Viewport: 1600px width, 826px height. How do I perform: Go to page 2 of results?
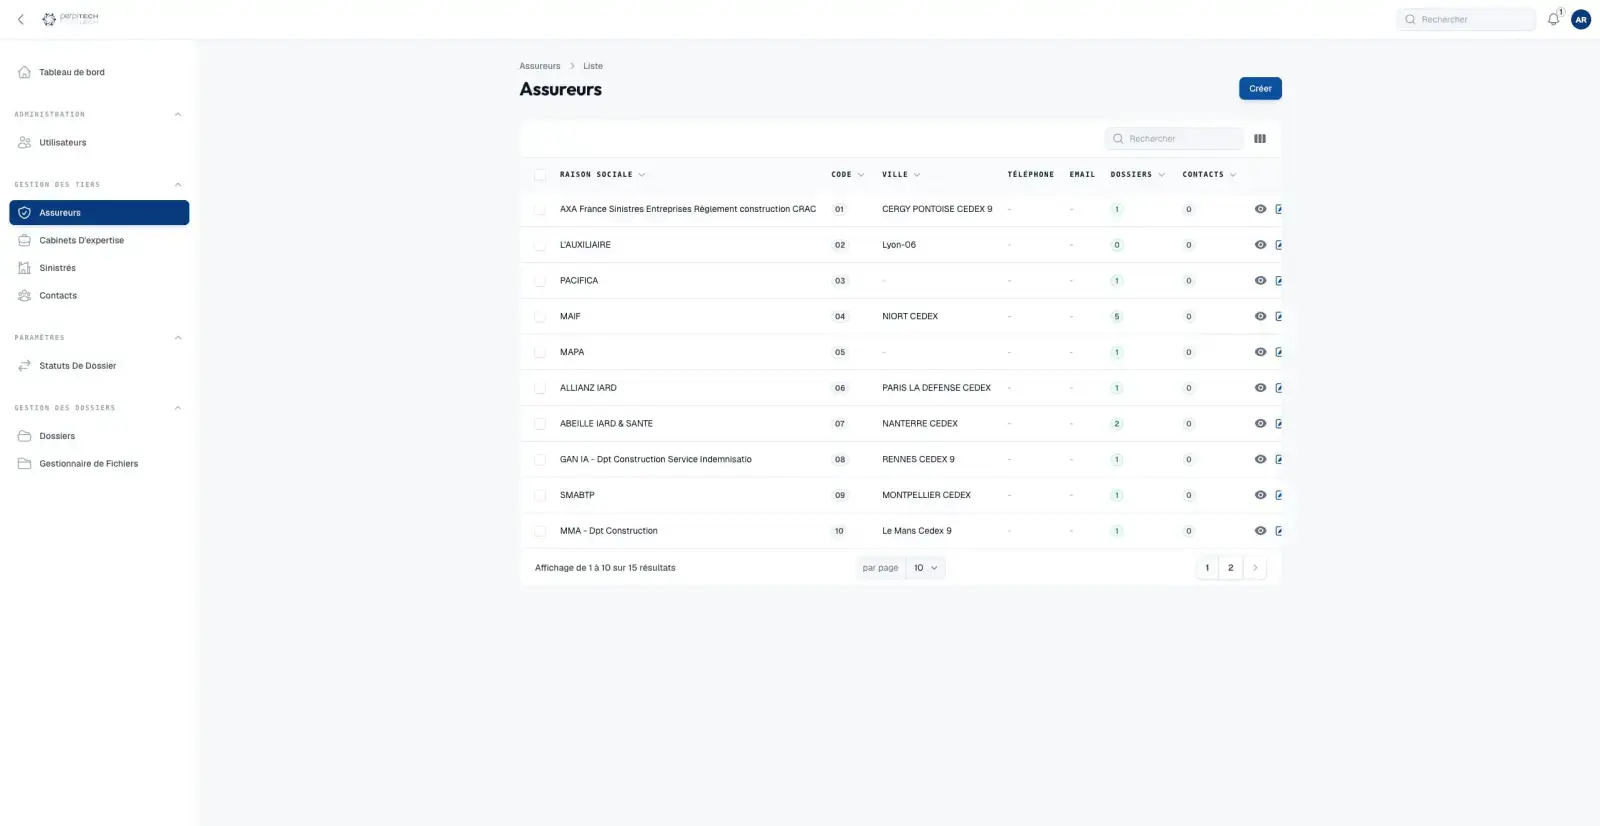[1230, 568]
